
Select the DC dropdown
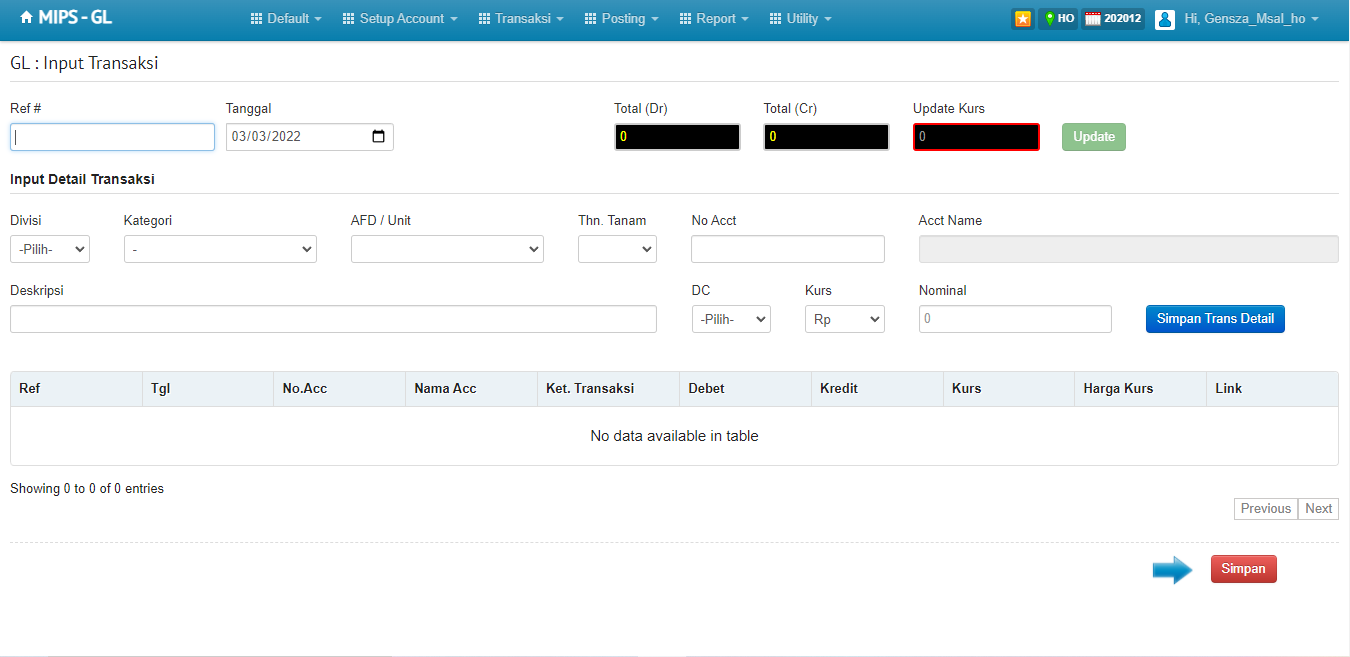tap(731, 319)
